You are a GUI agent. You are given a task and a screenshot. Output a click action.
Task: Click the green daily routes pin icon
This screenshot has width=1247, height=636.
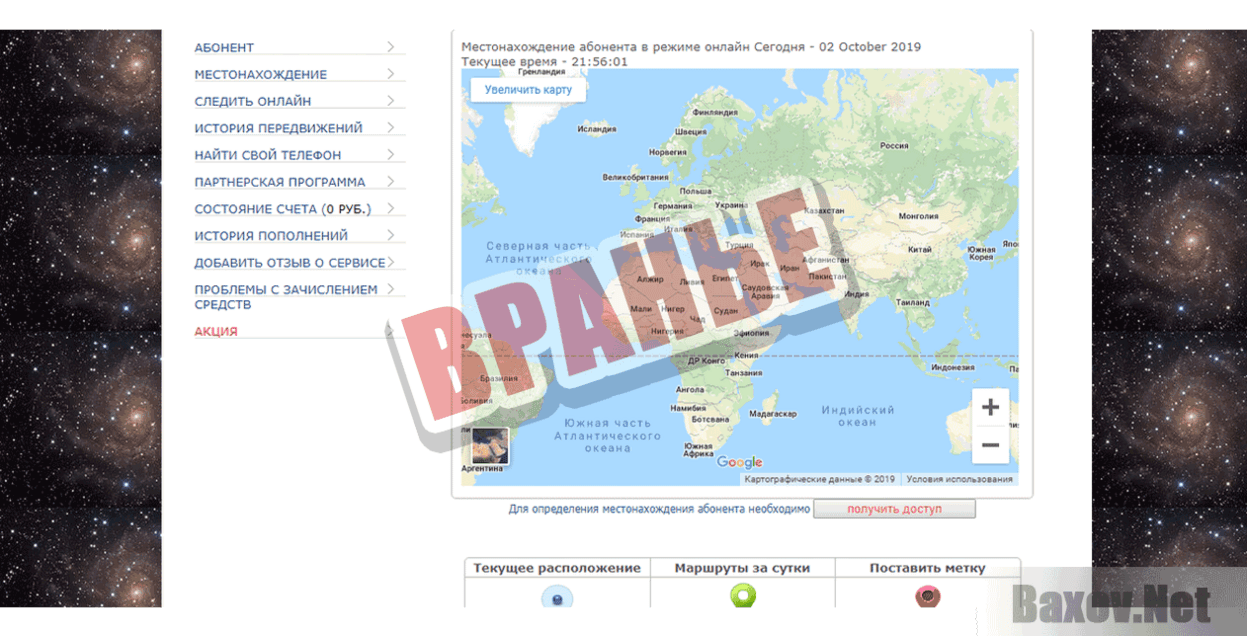(x=742, y=597)
